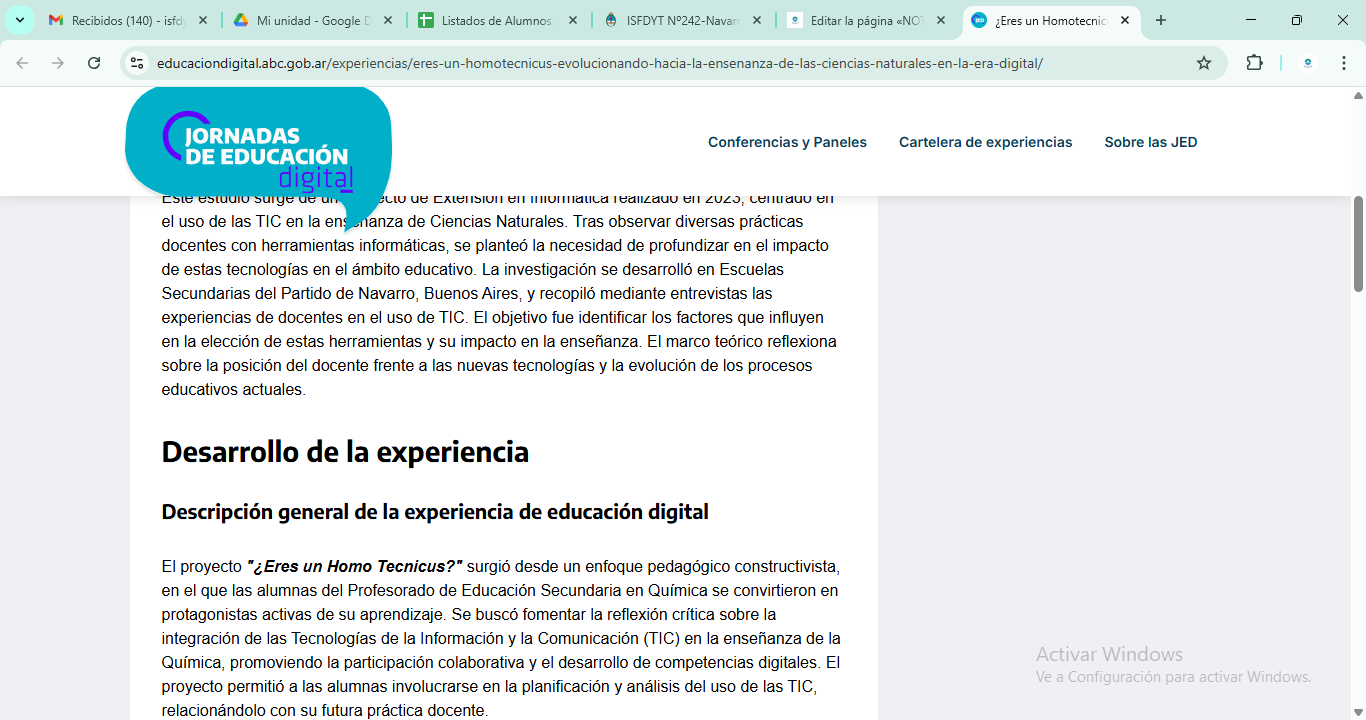Open the browser profile avatar
This screenshot has width=1366, height=720.
coord(1307,63)
